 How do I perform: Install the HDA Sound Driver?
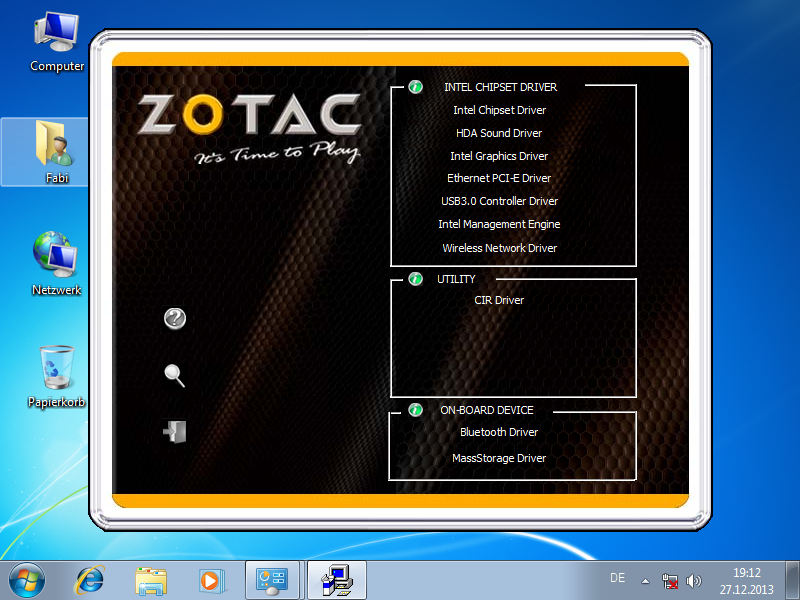point(499,133)
